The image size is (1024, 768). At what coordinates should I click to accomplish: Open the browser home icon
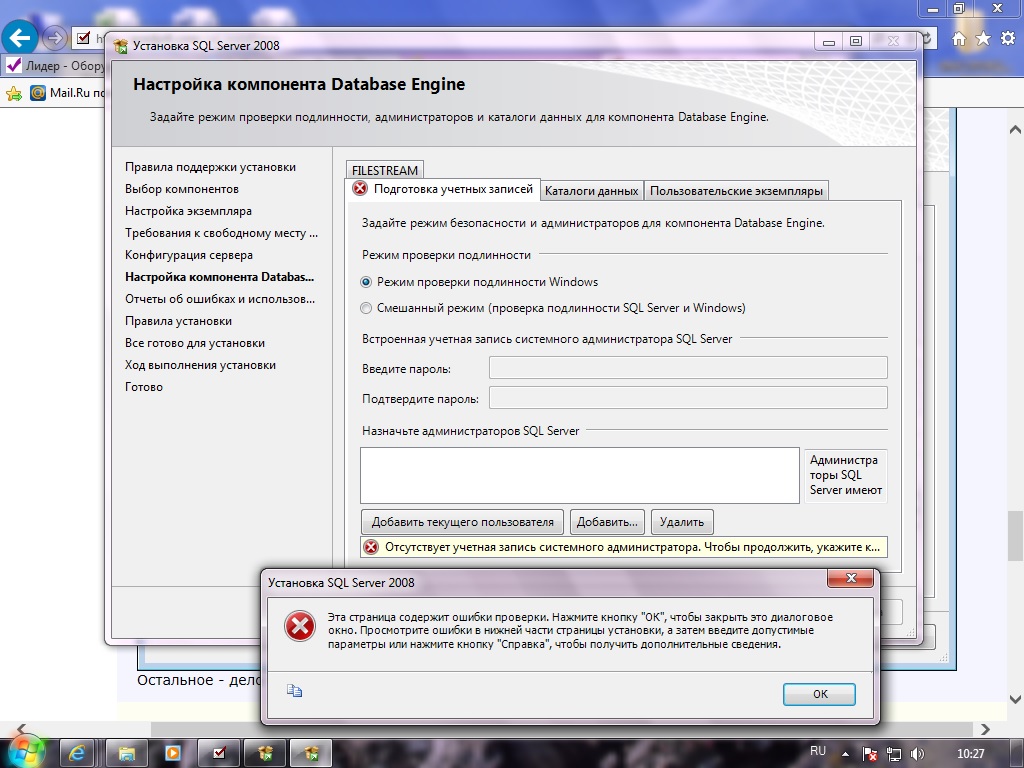[959, 39]
